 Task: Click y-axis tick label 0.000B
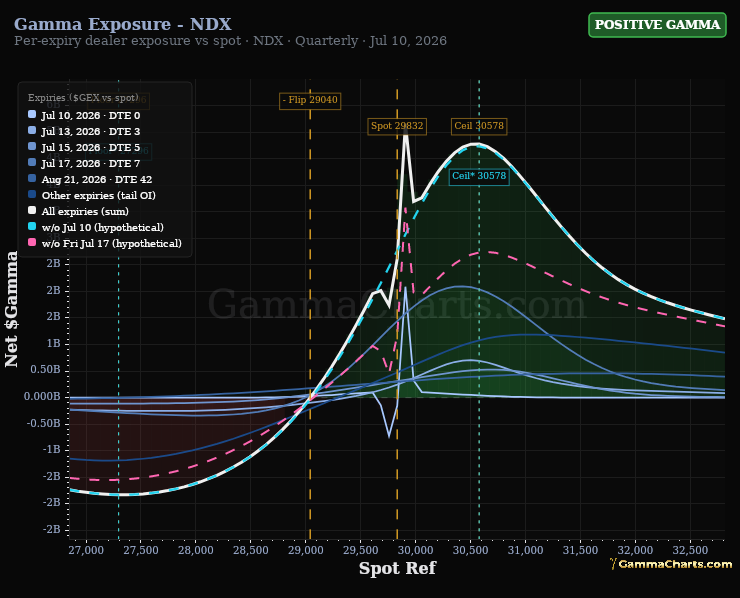point(42,396)
